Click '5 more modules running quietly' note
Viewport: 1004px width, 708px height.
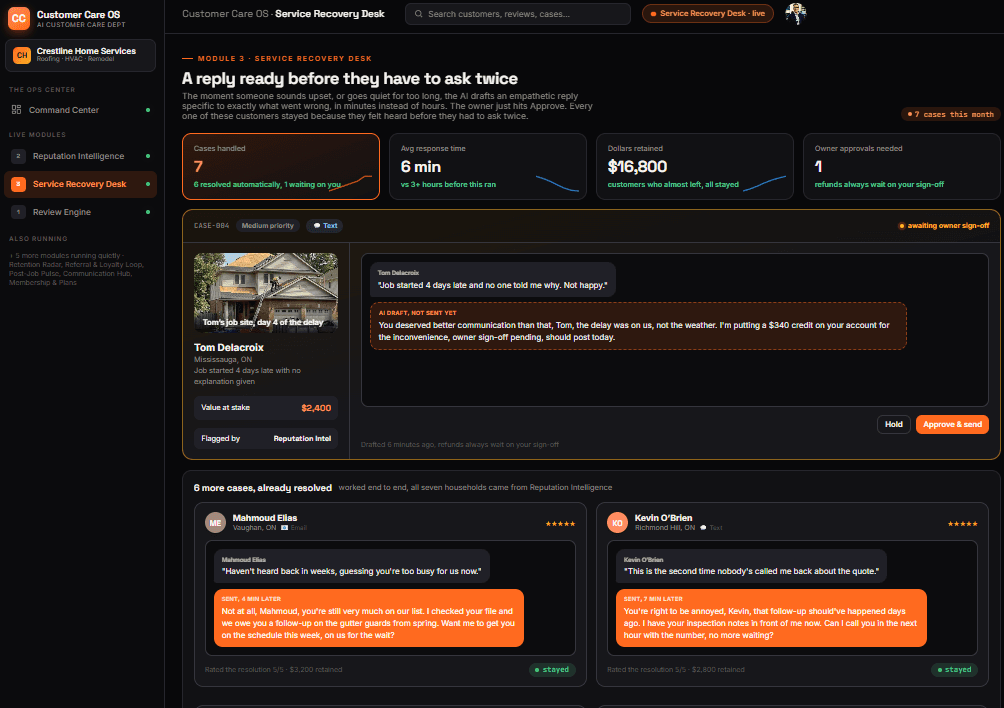[x=77, y=269]
